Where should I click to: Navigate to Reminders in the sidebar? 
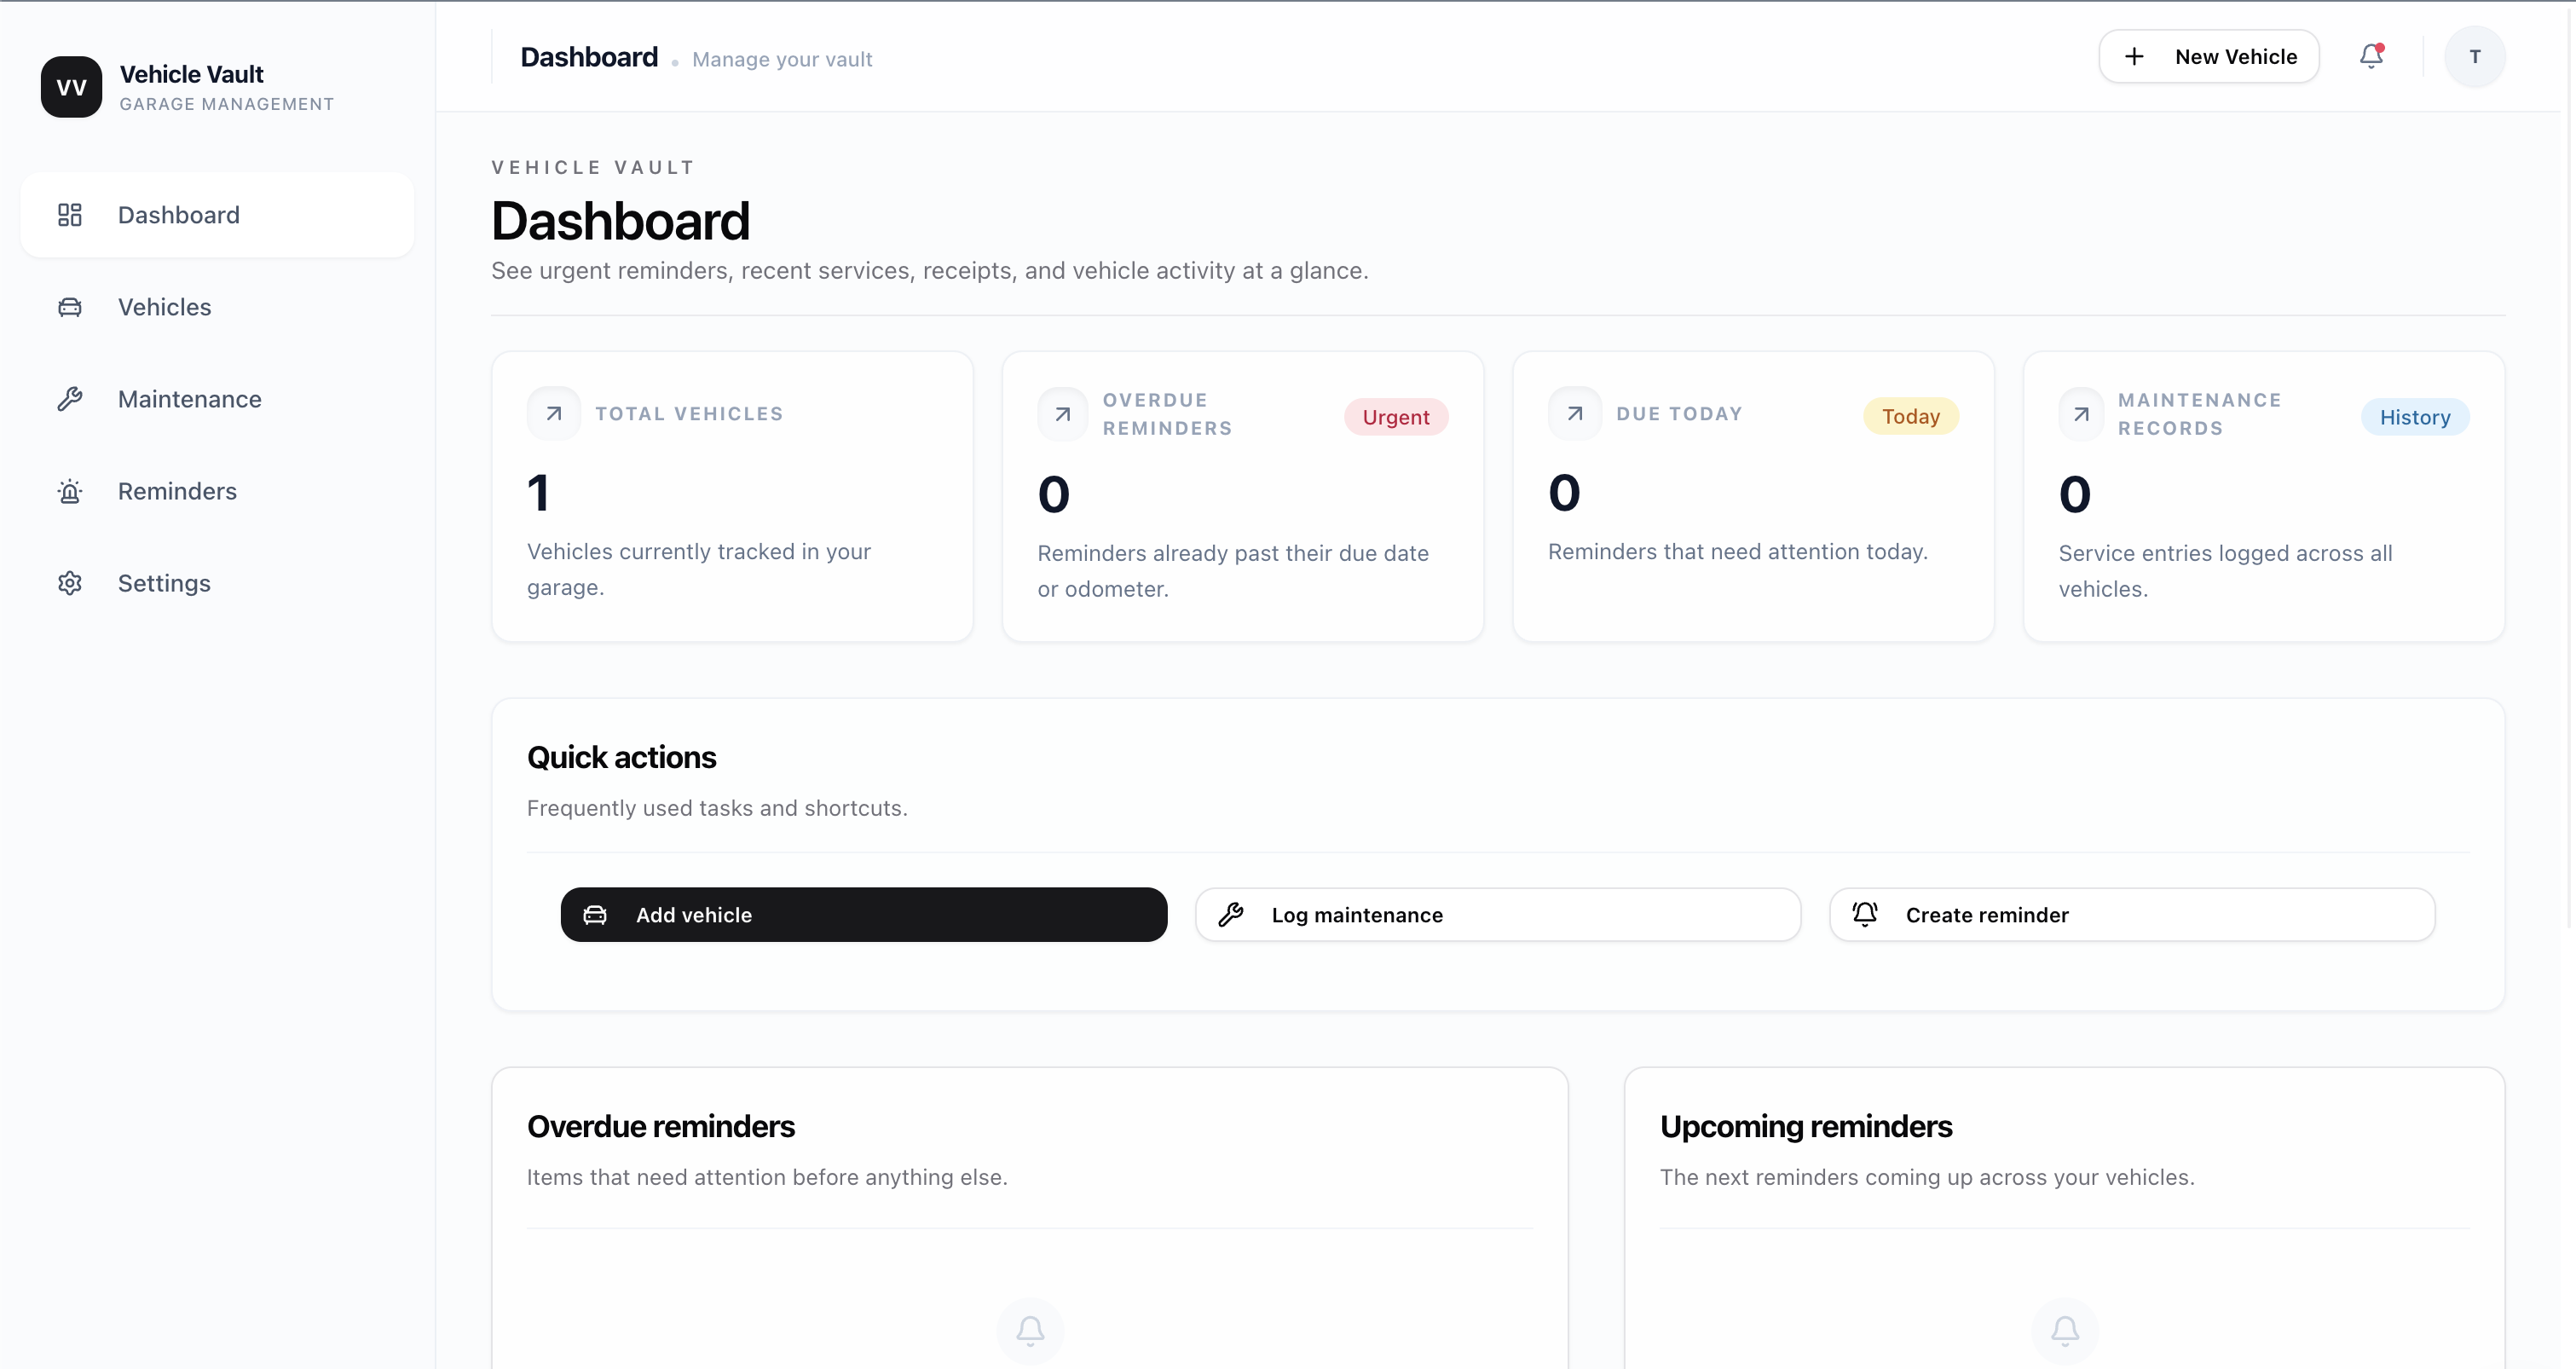(177, 491)
